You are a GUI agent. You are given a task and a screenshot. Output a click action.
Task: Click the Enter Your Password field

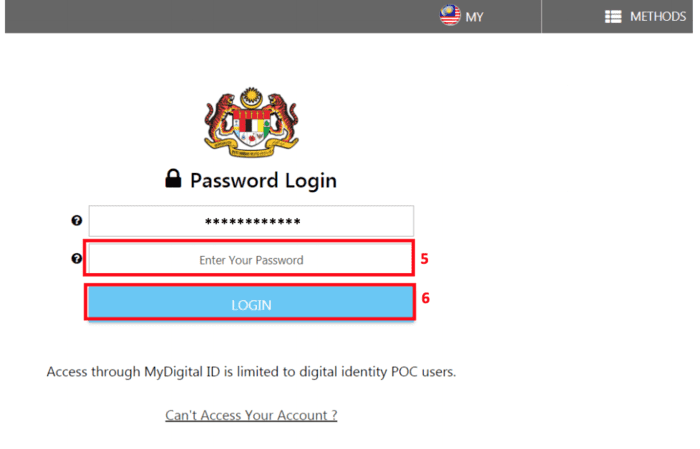coord(250,259)
